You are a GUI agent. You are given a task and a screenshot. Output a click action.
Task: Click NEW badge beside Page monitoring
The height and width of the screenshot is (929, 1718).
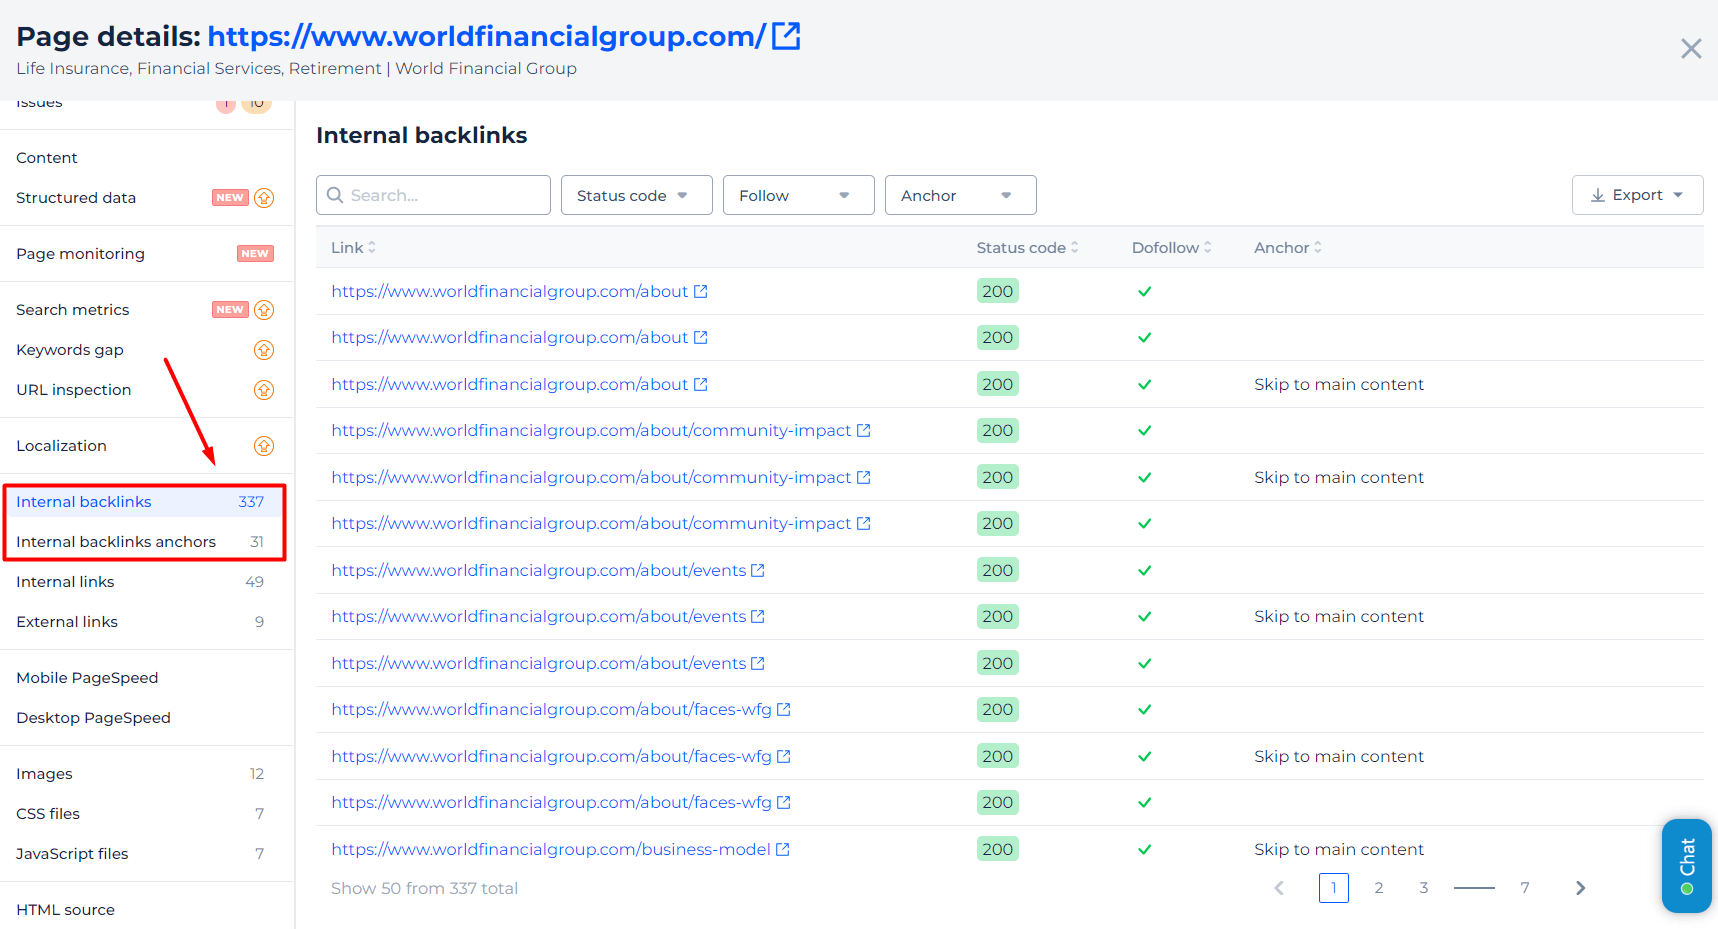pos(255,254)
